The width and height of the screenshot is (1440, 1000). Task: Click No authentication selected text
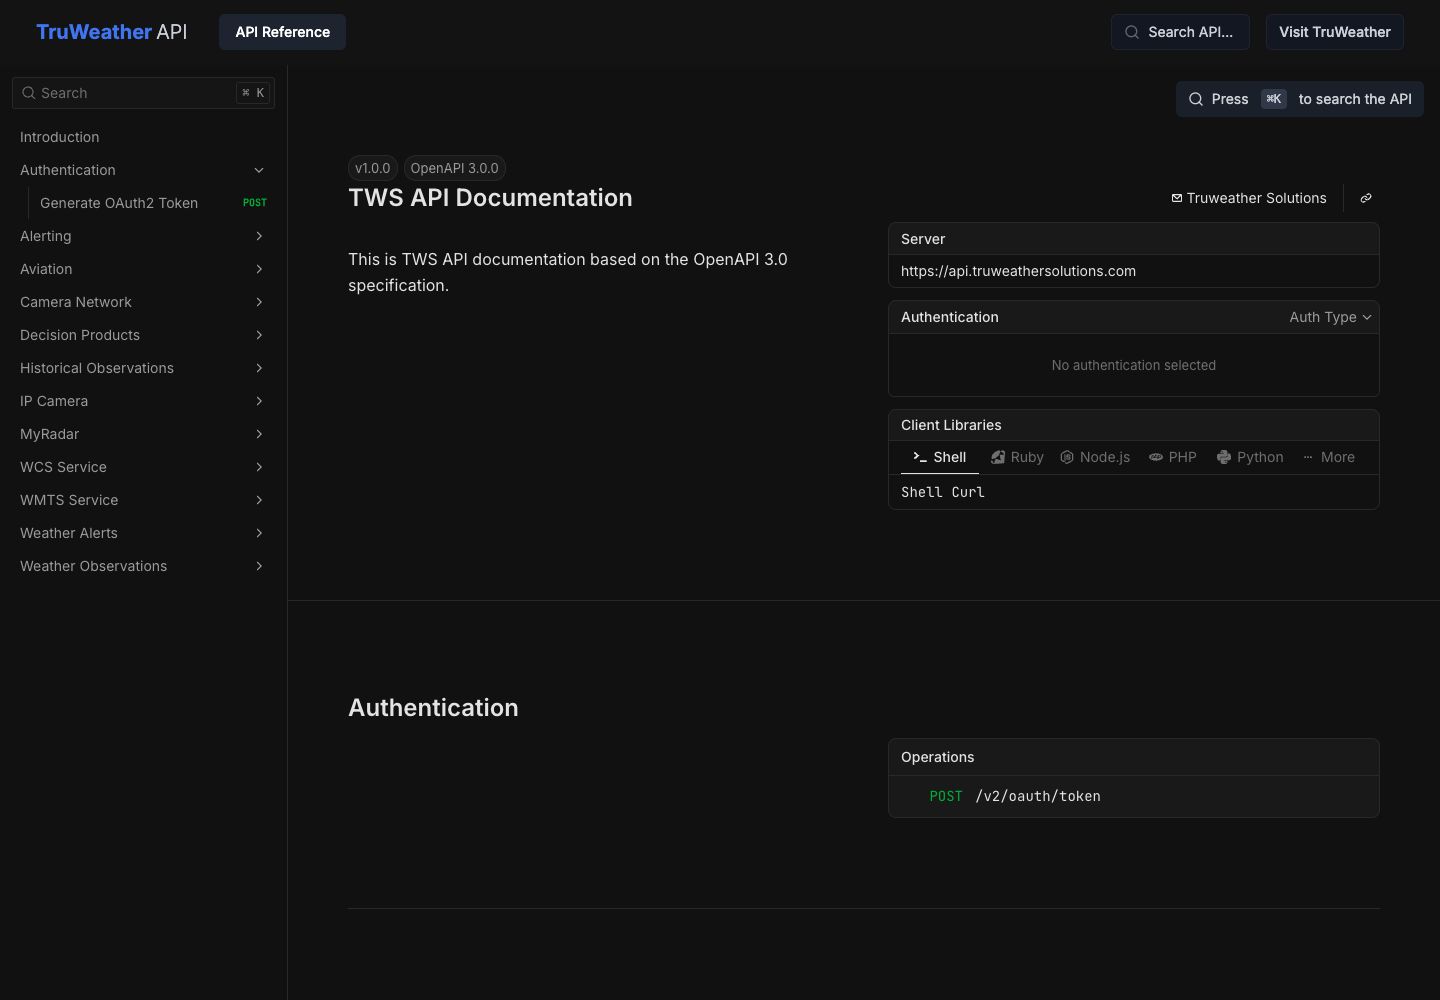pos(1133,365)
